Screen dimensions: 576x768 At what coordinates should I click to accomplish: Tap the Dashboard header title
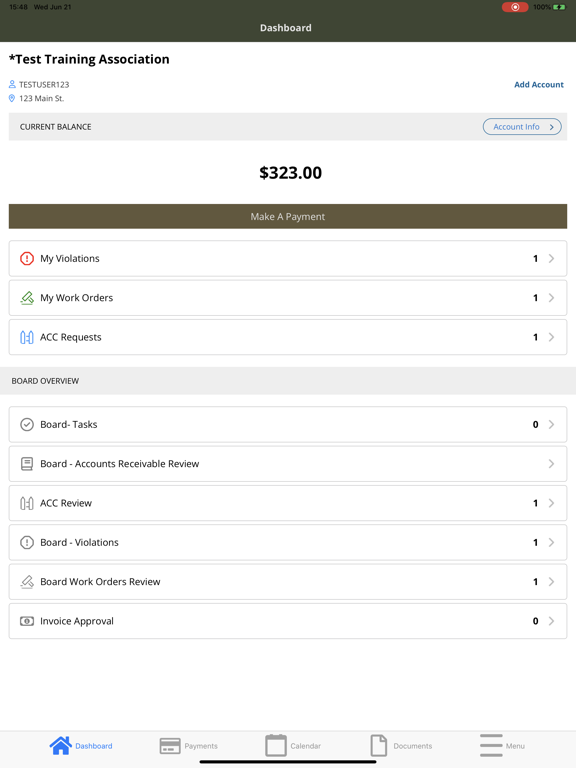pyautogui.click(x=286, y=28)
